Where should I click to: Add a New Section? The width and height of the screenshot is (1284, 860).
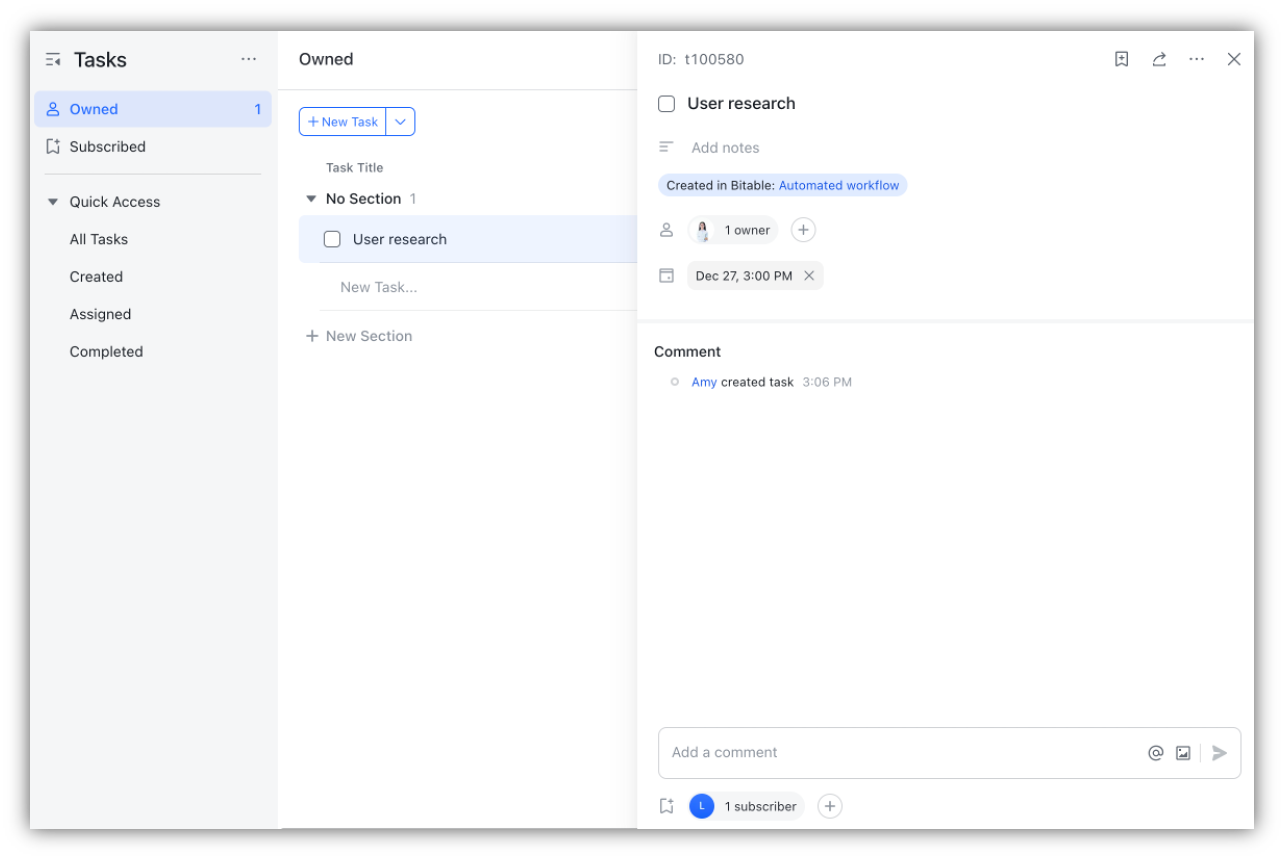[359, 336]
